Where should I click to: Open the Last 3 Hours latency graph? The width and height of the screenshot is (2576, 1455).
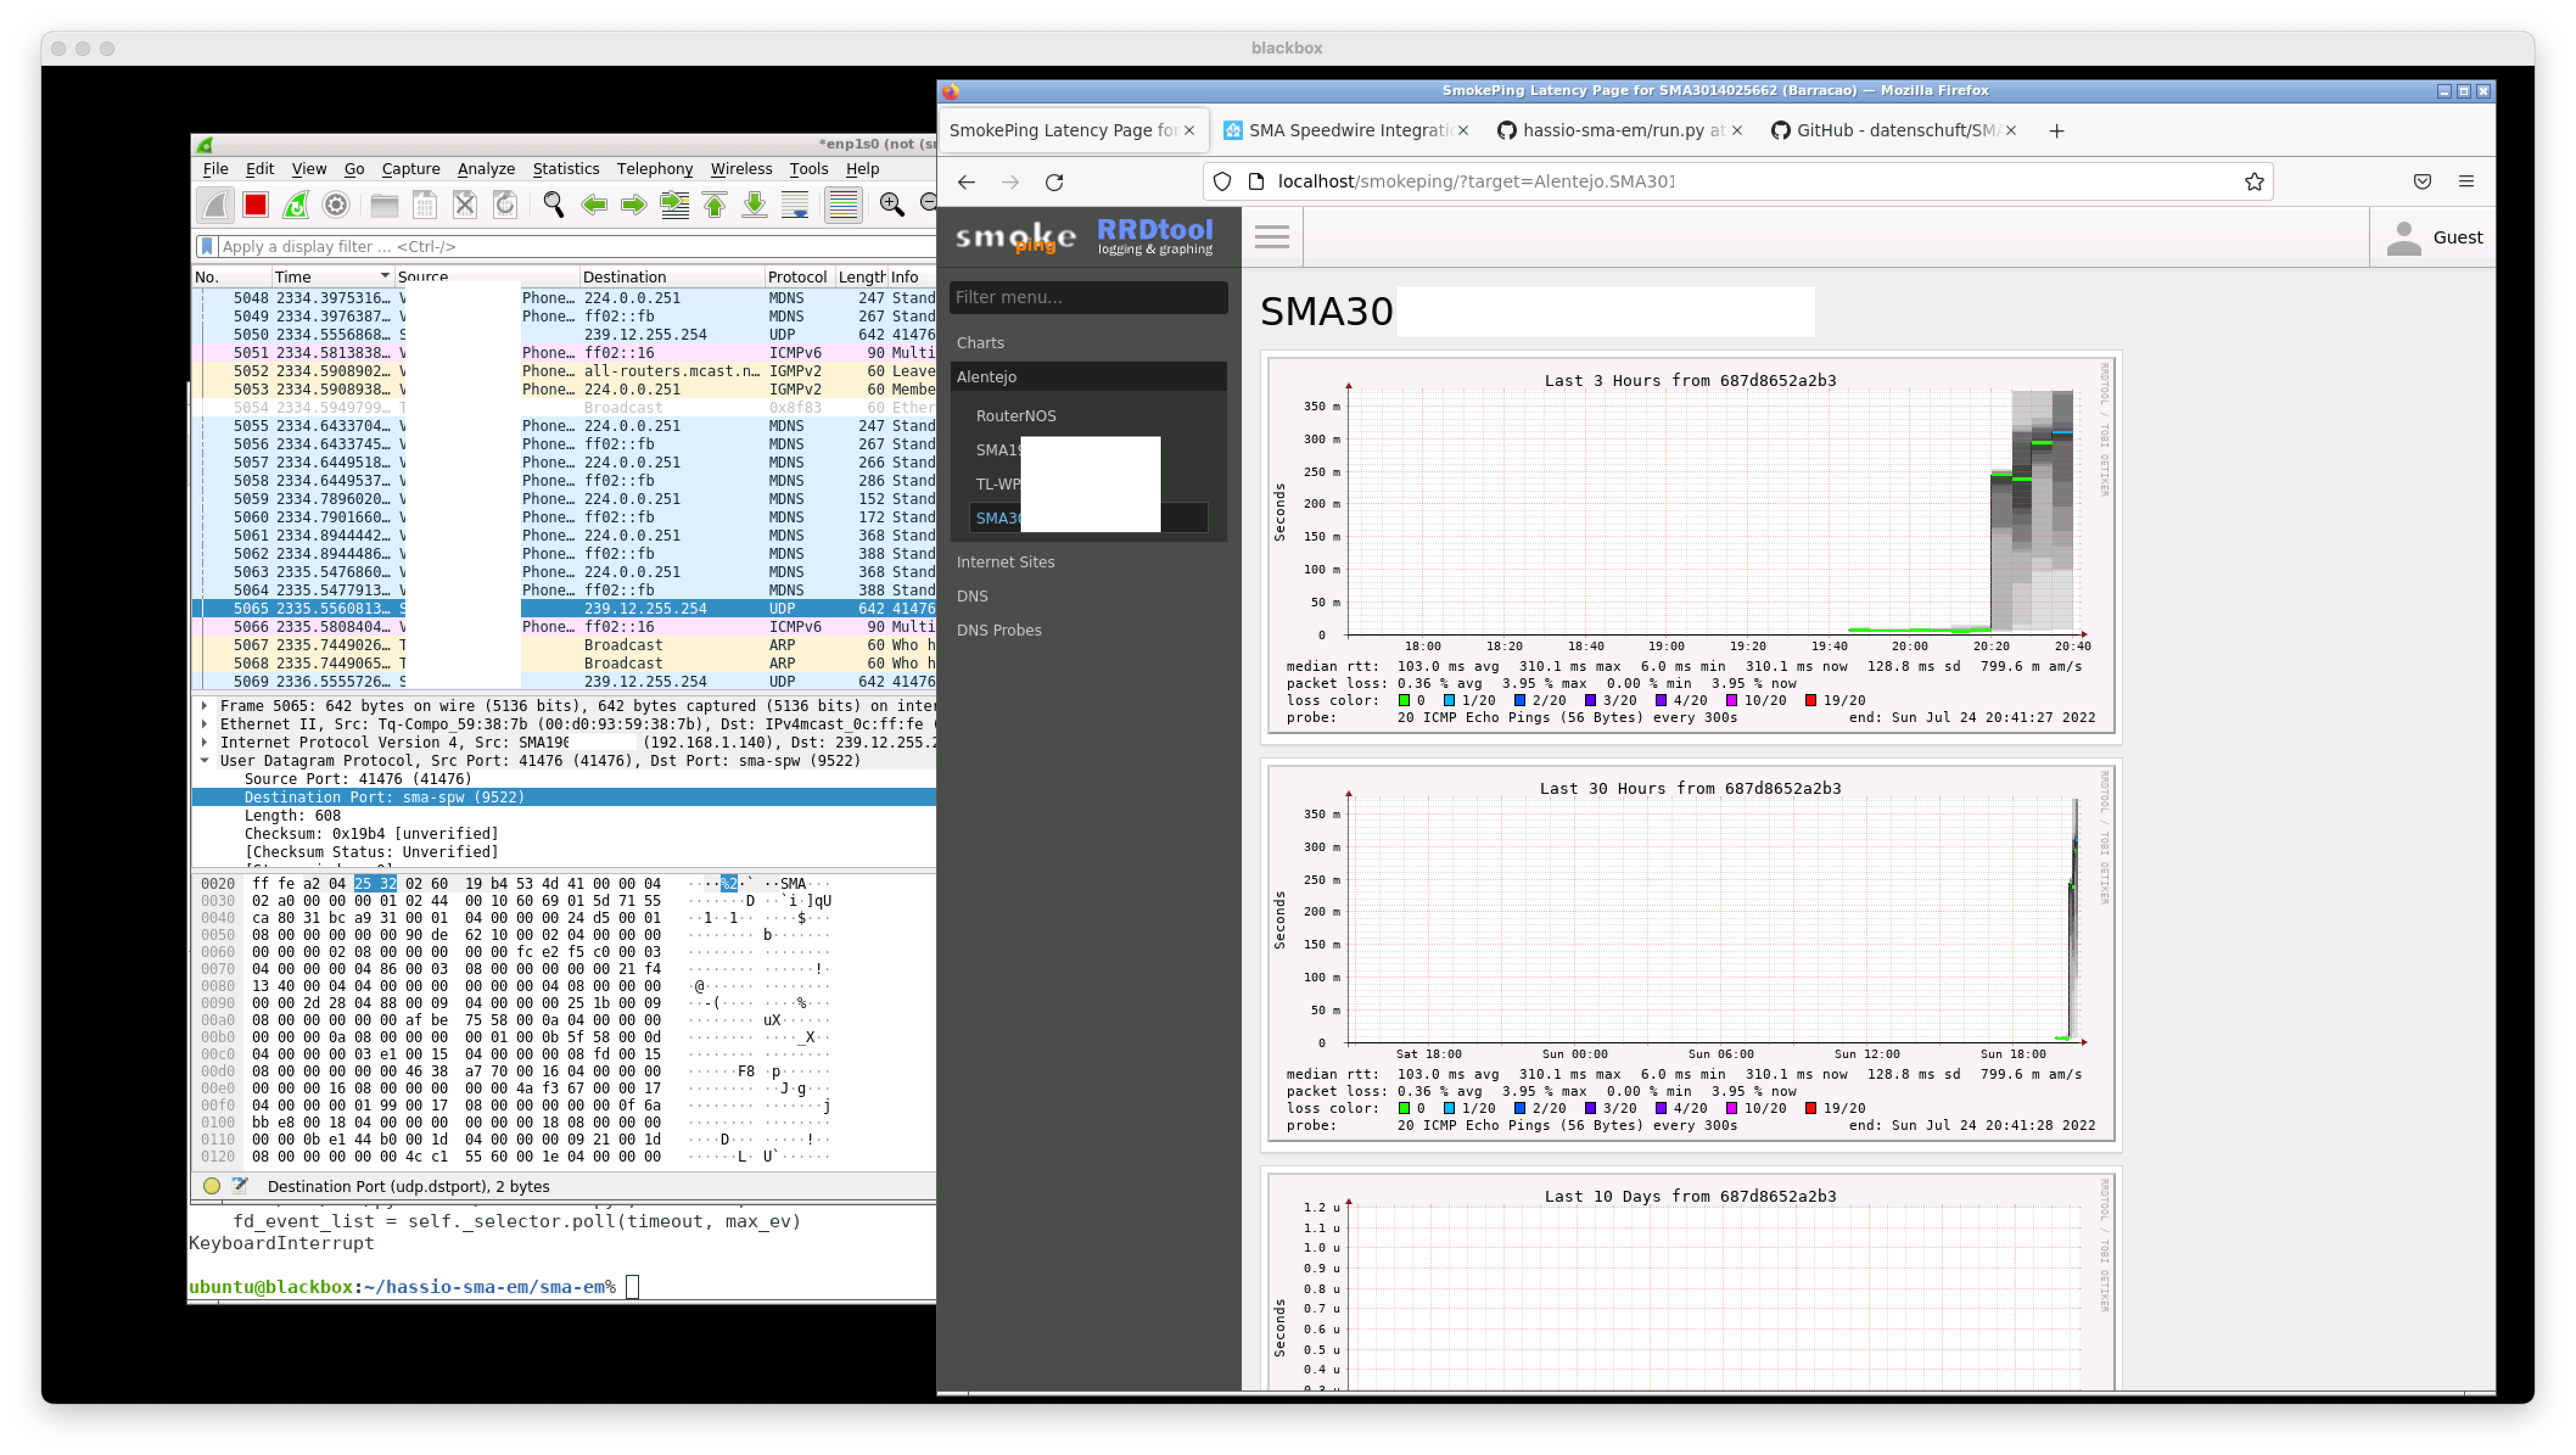pos(1690,546)
